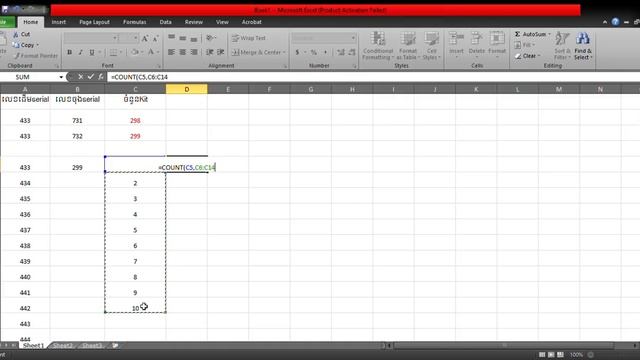The width and height of the screenshot is (640, 360).
Task: Switch to Sheet3 tab
Action: coord(92,346)
